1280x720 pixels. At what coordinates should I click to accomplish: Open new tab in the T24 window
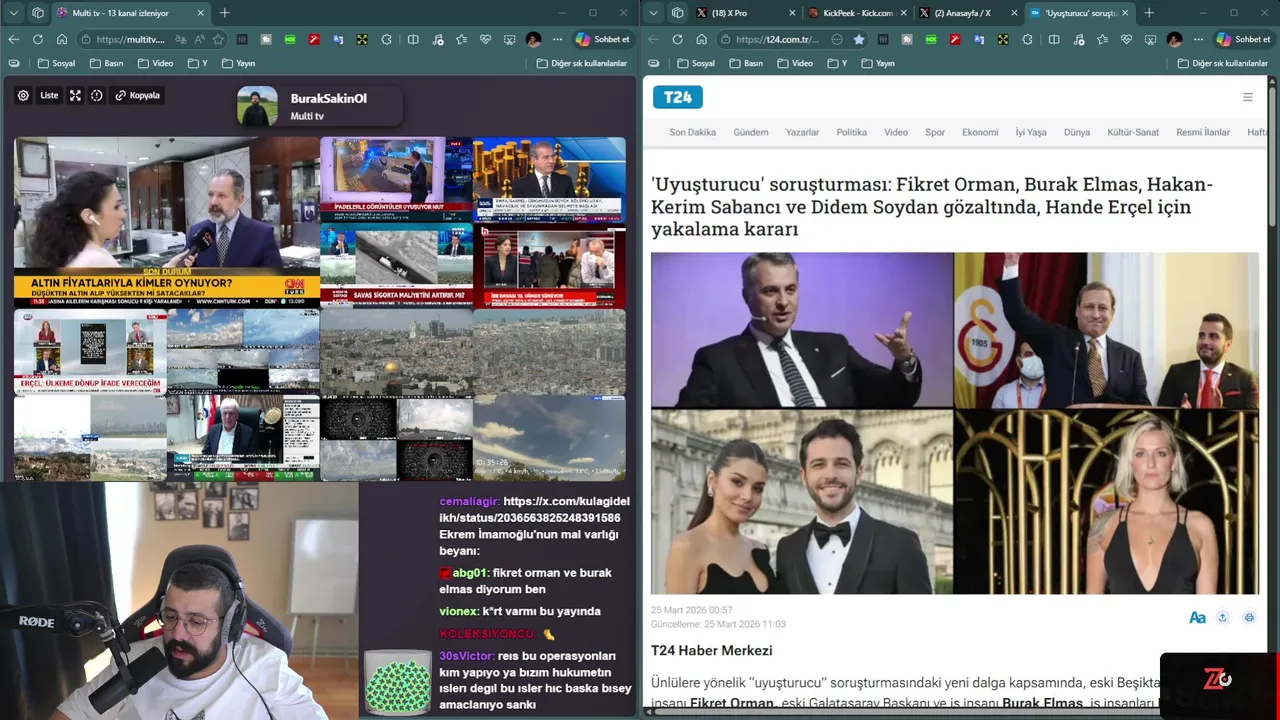click(x=1149, y=13)
